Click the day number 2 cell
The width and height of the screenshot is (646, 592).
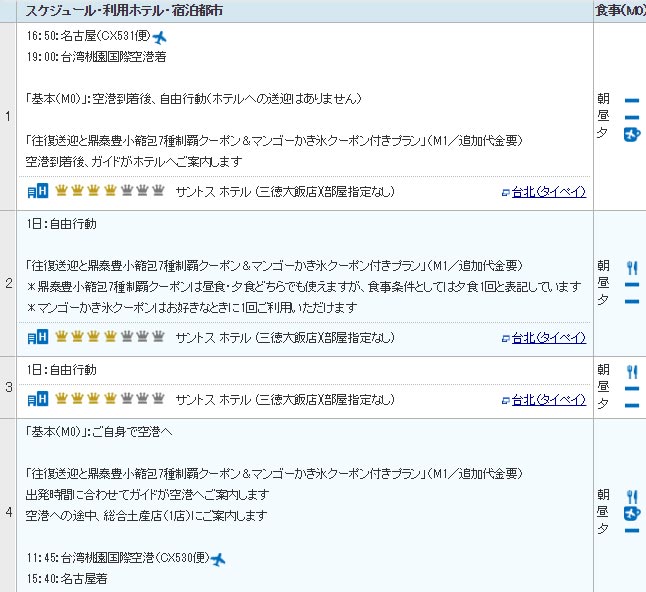(x=8, y=283)
